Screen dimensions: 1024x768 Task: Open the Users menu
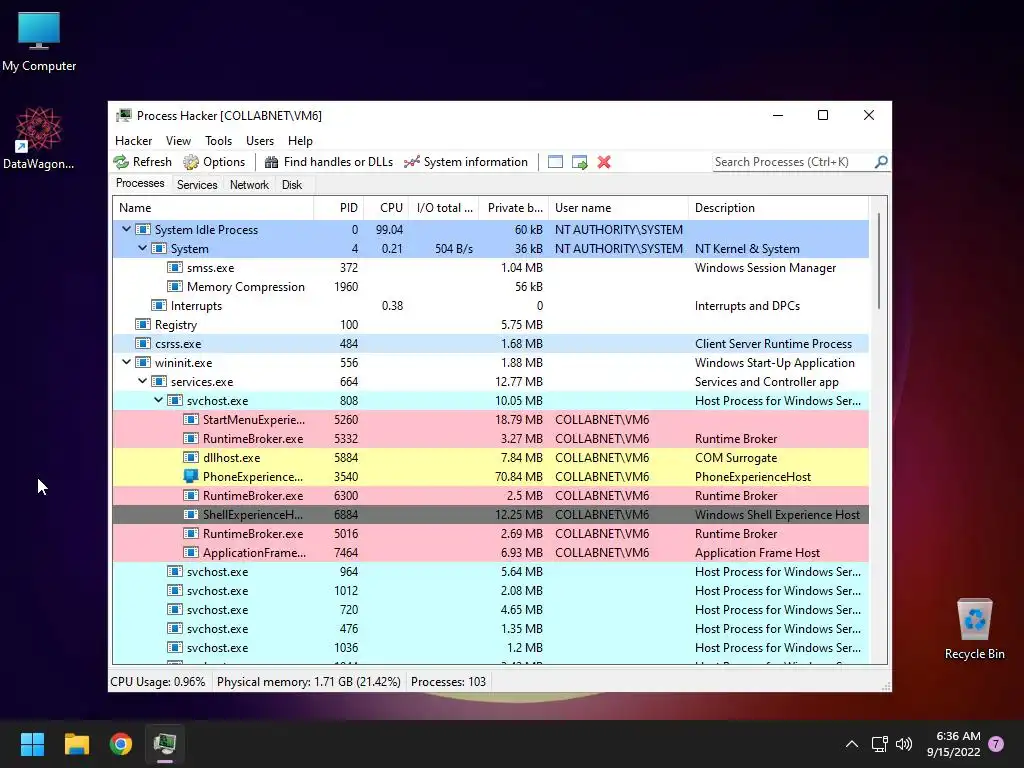pyautogui.click(x=260, y=141)
